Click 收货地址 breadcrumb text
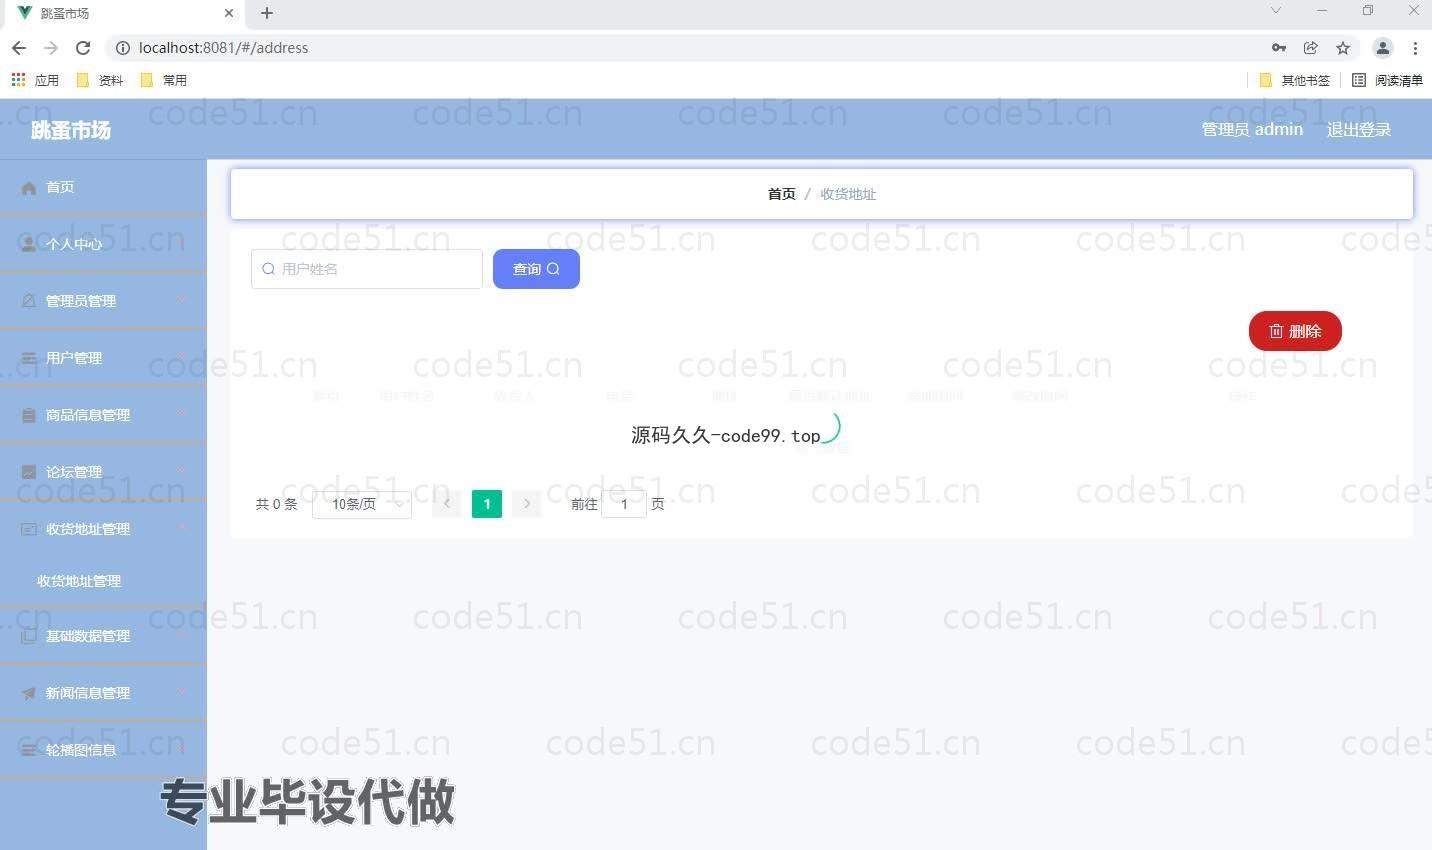 [x=848, y=194]
